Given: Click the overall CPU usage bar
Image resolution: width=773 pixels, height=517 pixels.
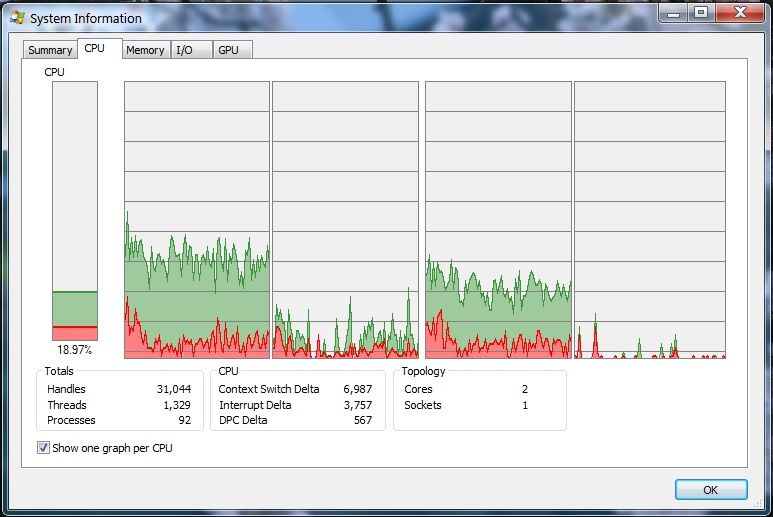Looking at the screenshot, I should point(75,211).
